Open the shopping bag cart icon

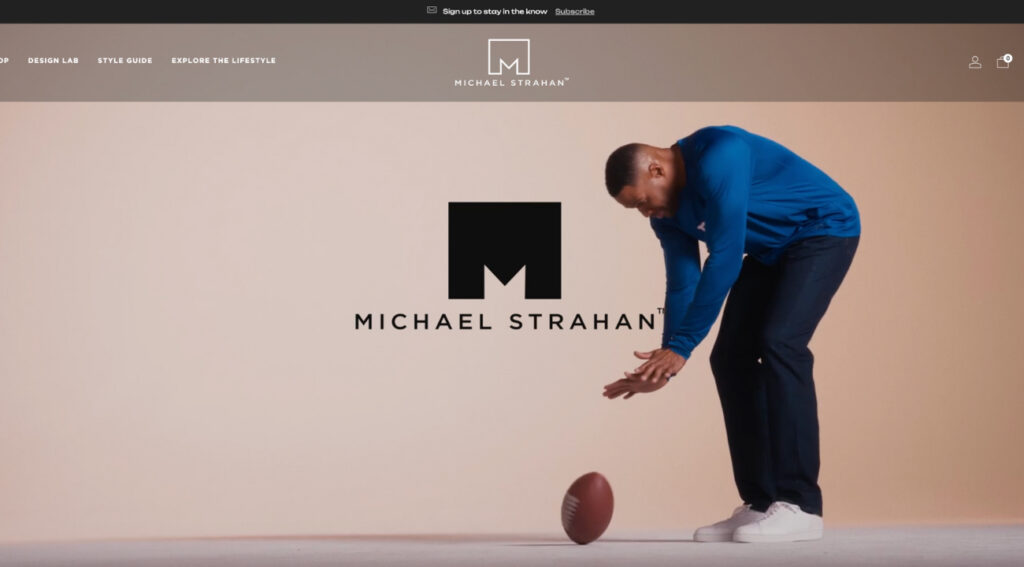pyautogui.click(x=1002, y=62)
